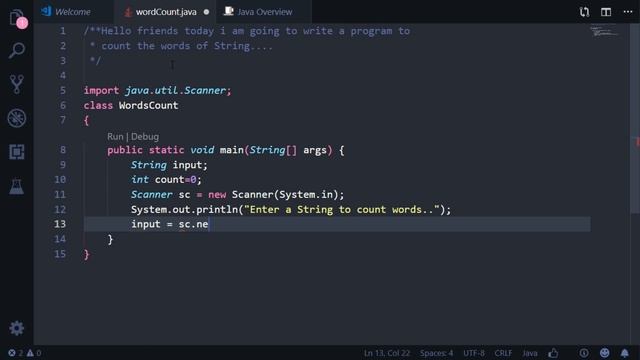Click the unsaved dot on wordCount.java tab

click(206, 12)
